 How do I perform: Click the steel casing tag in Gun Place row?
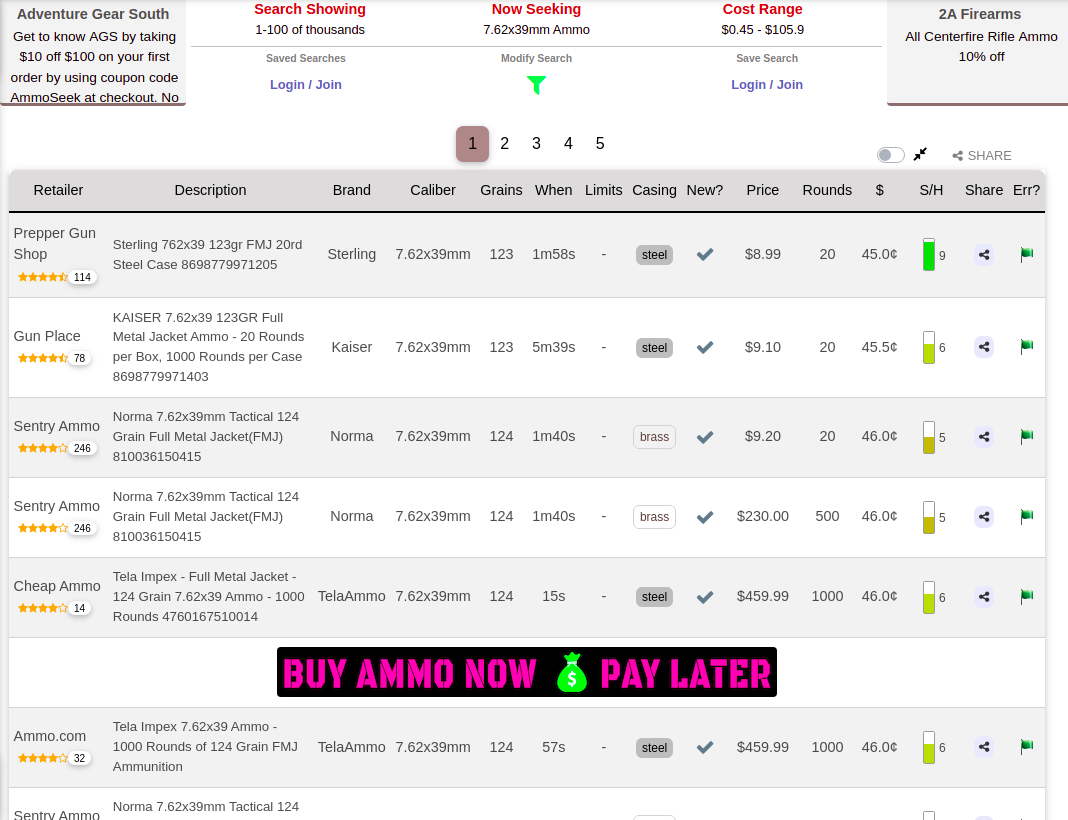(x=654, y=348)
